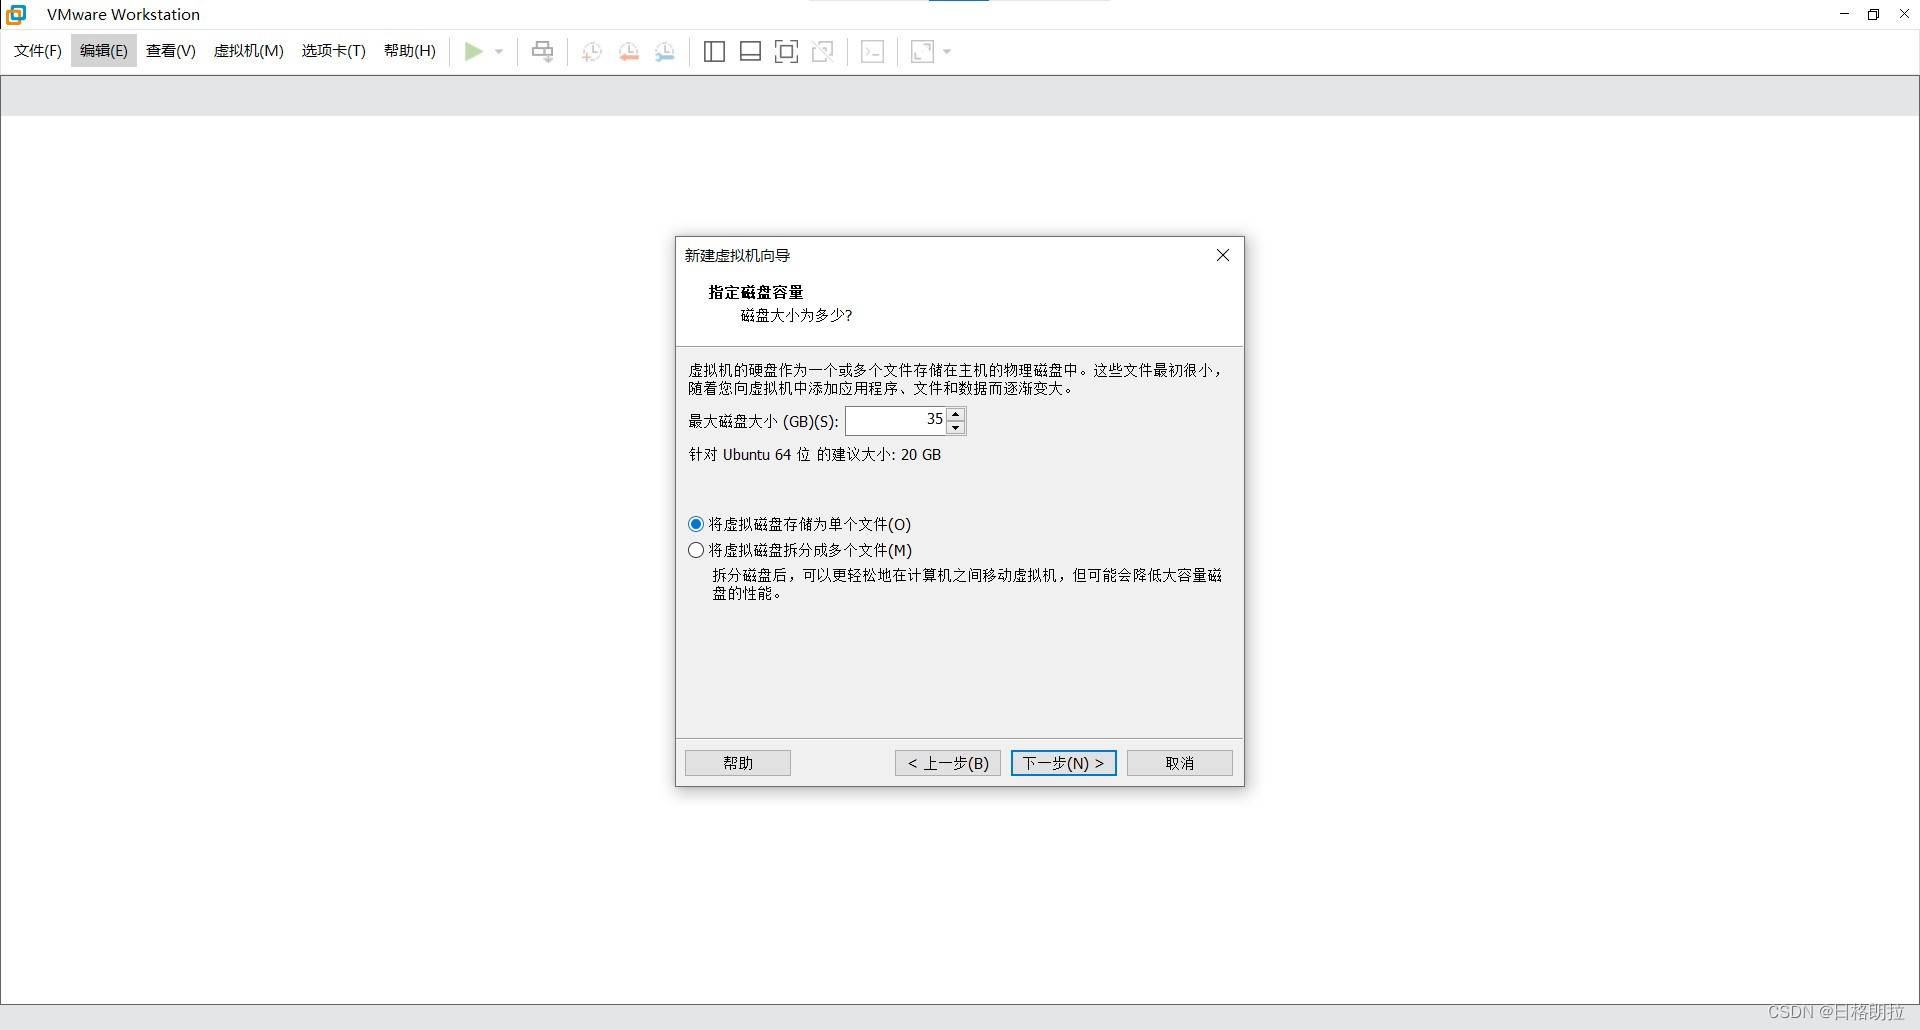This screenshot has height=1030, width=1920.
Task: Click the VMware Workstation logo icon
Action: click(16, 14)
